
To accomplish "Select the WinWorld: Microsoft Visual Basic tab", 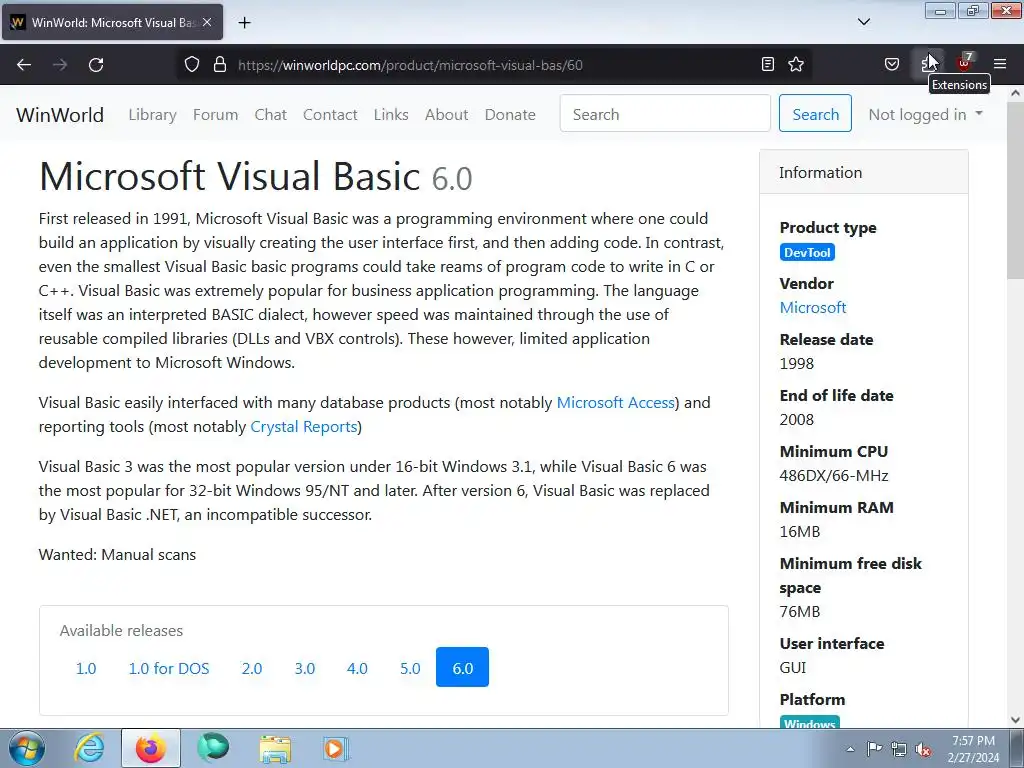I will pyautogui.click(x=112, y=22).
